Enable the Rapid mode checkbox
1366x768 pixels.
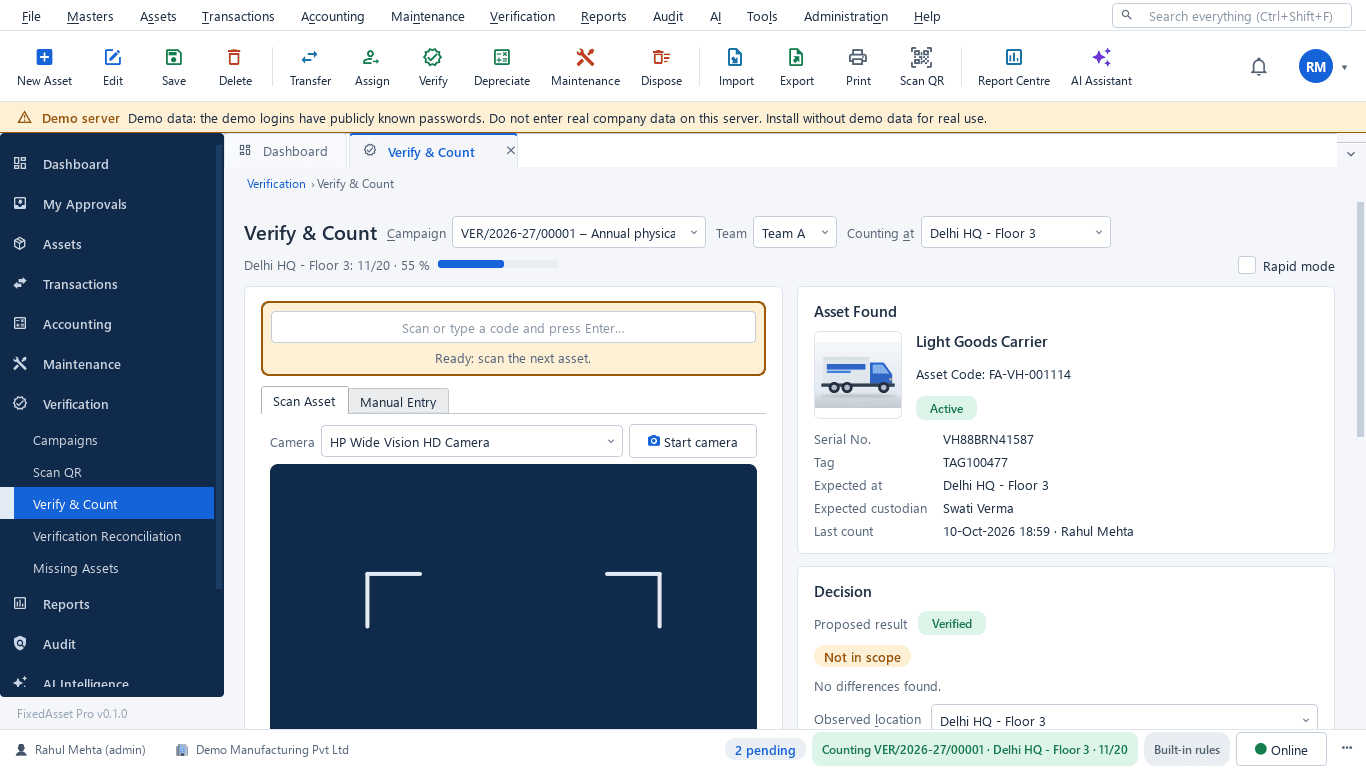1247,265
